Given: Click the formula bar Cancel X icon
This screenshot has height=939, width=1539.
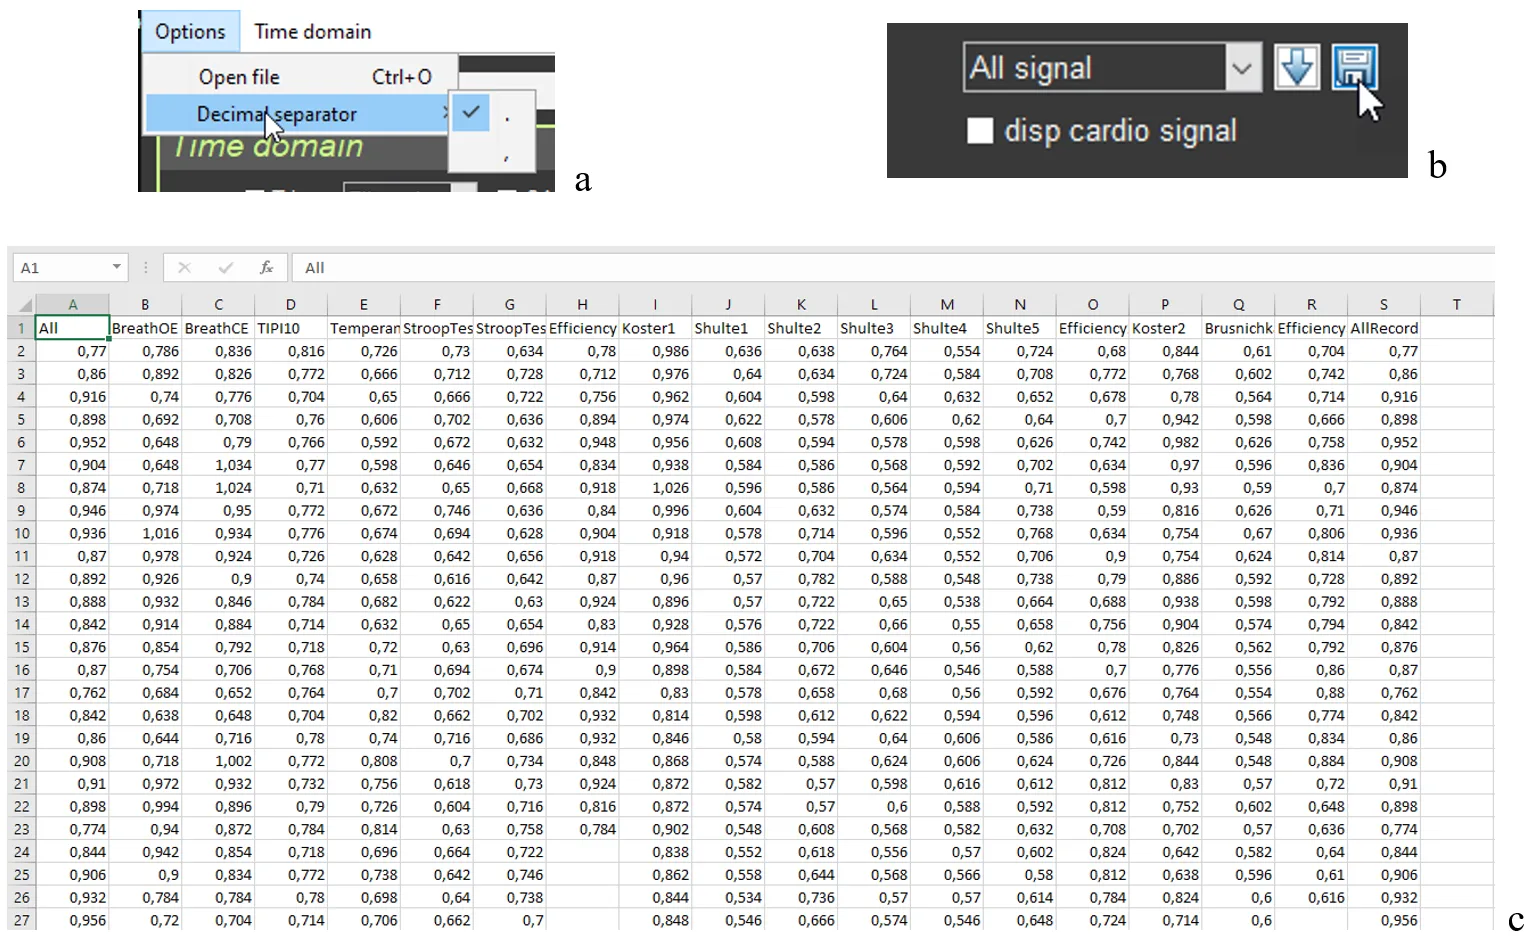Looking at the screenshot, I should tap(184, 268).
